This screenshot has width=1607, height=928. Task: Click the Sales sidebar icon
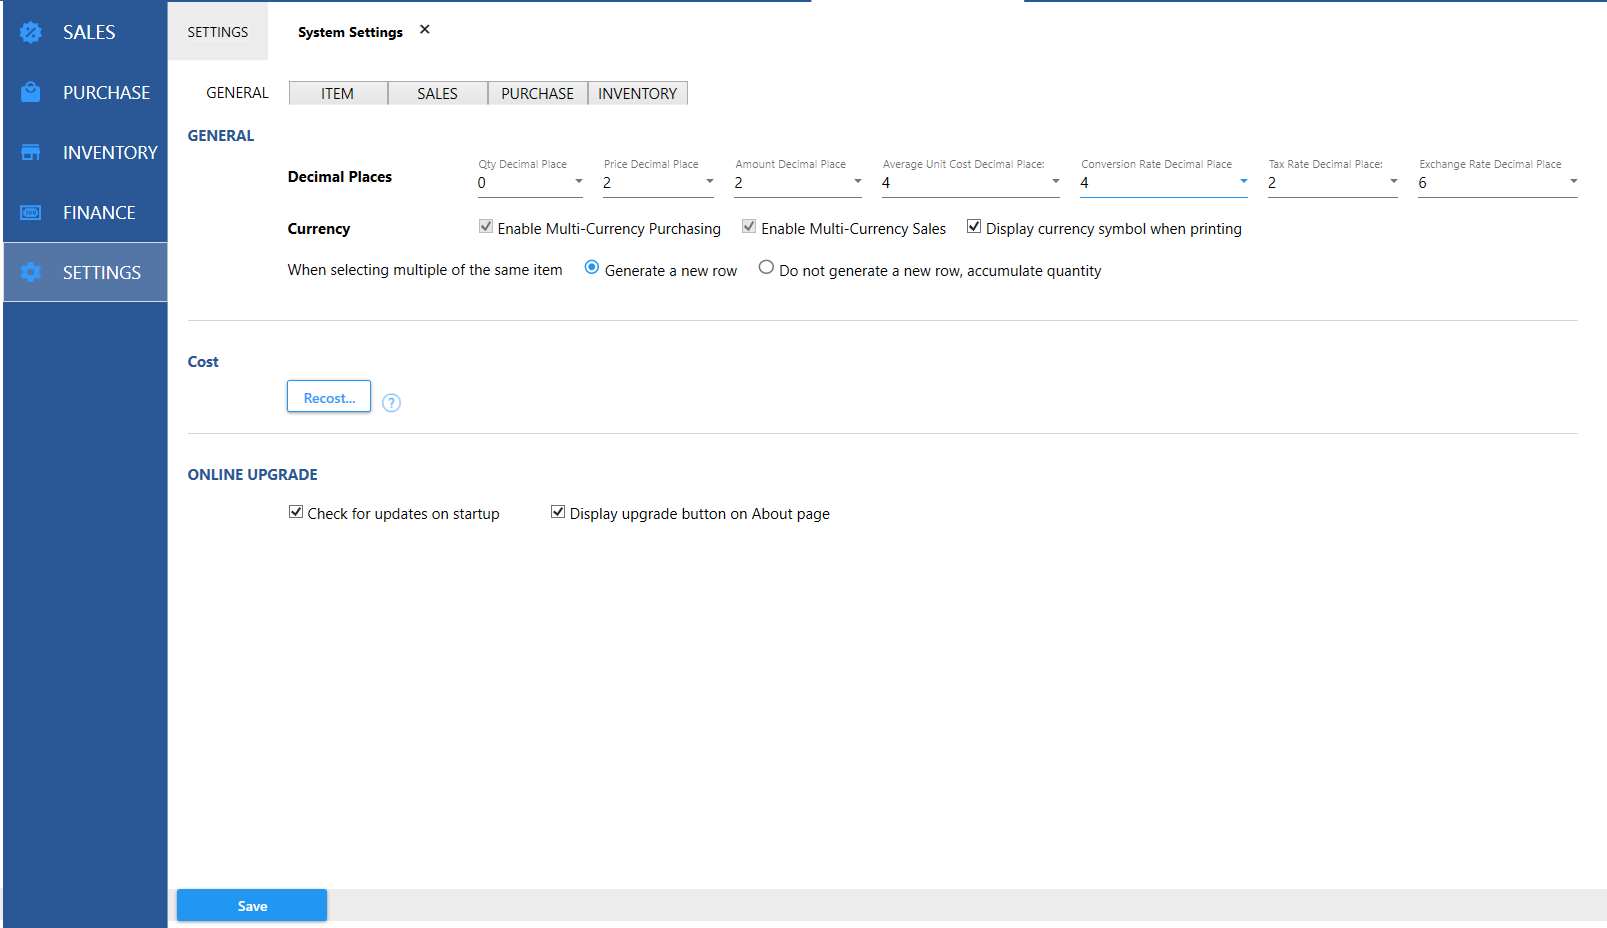(31, 32)
